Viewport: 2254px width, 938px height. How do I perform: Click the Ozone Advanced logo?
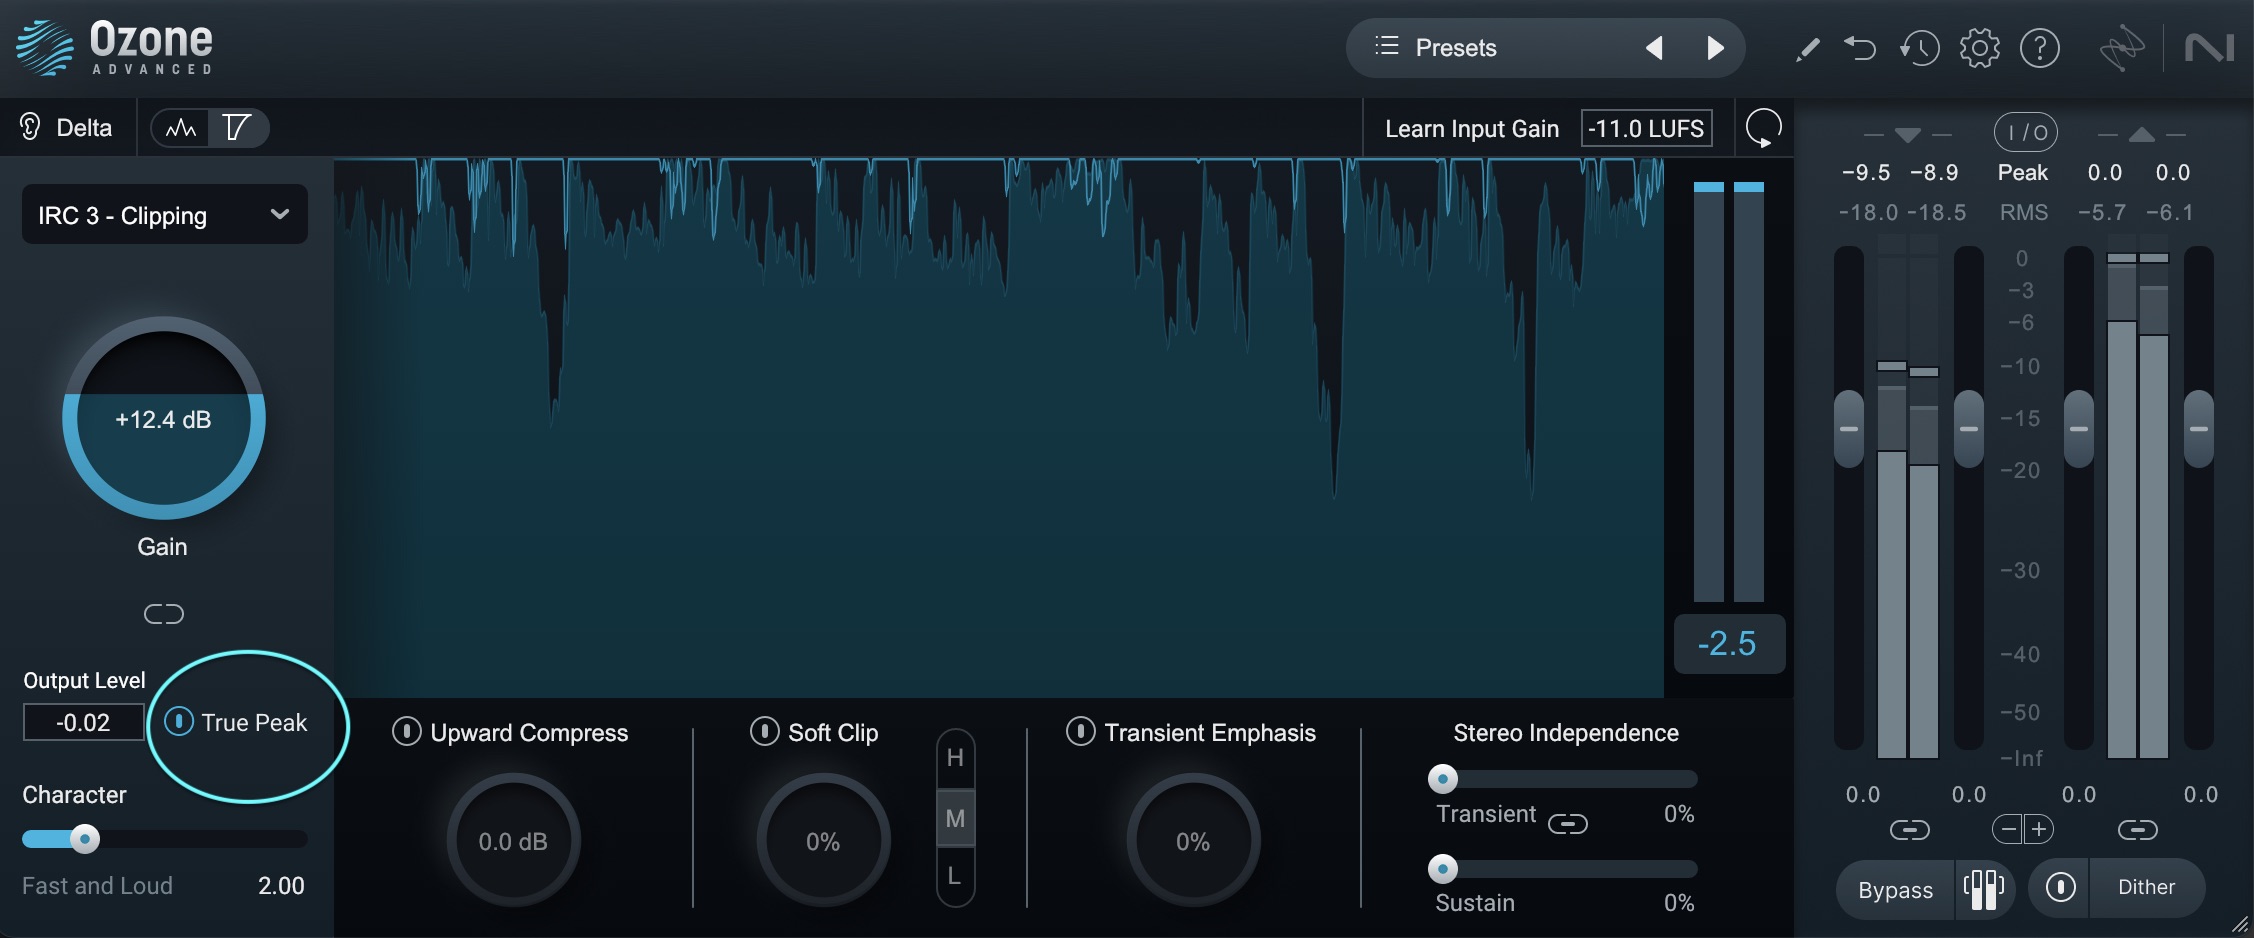(115, 48)
